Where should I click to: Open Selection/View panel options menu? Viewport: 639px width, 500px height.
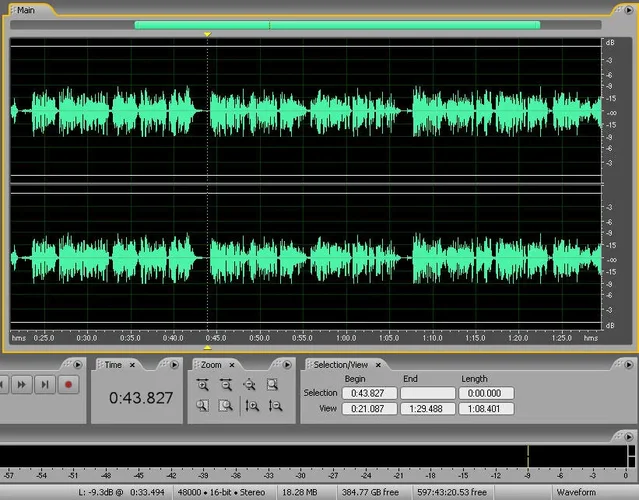click(629, 363)
